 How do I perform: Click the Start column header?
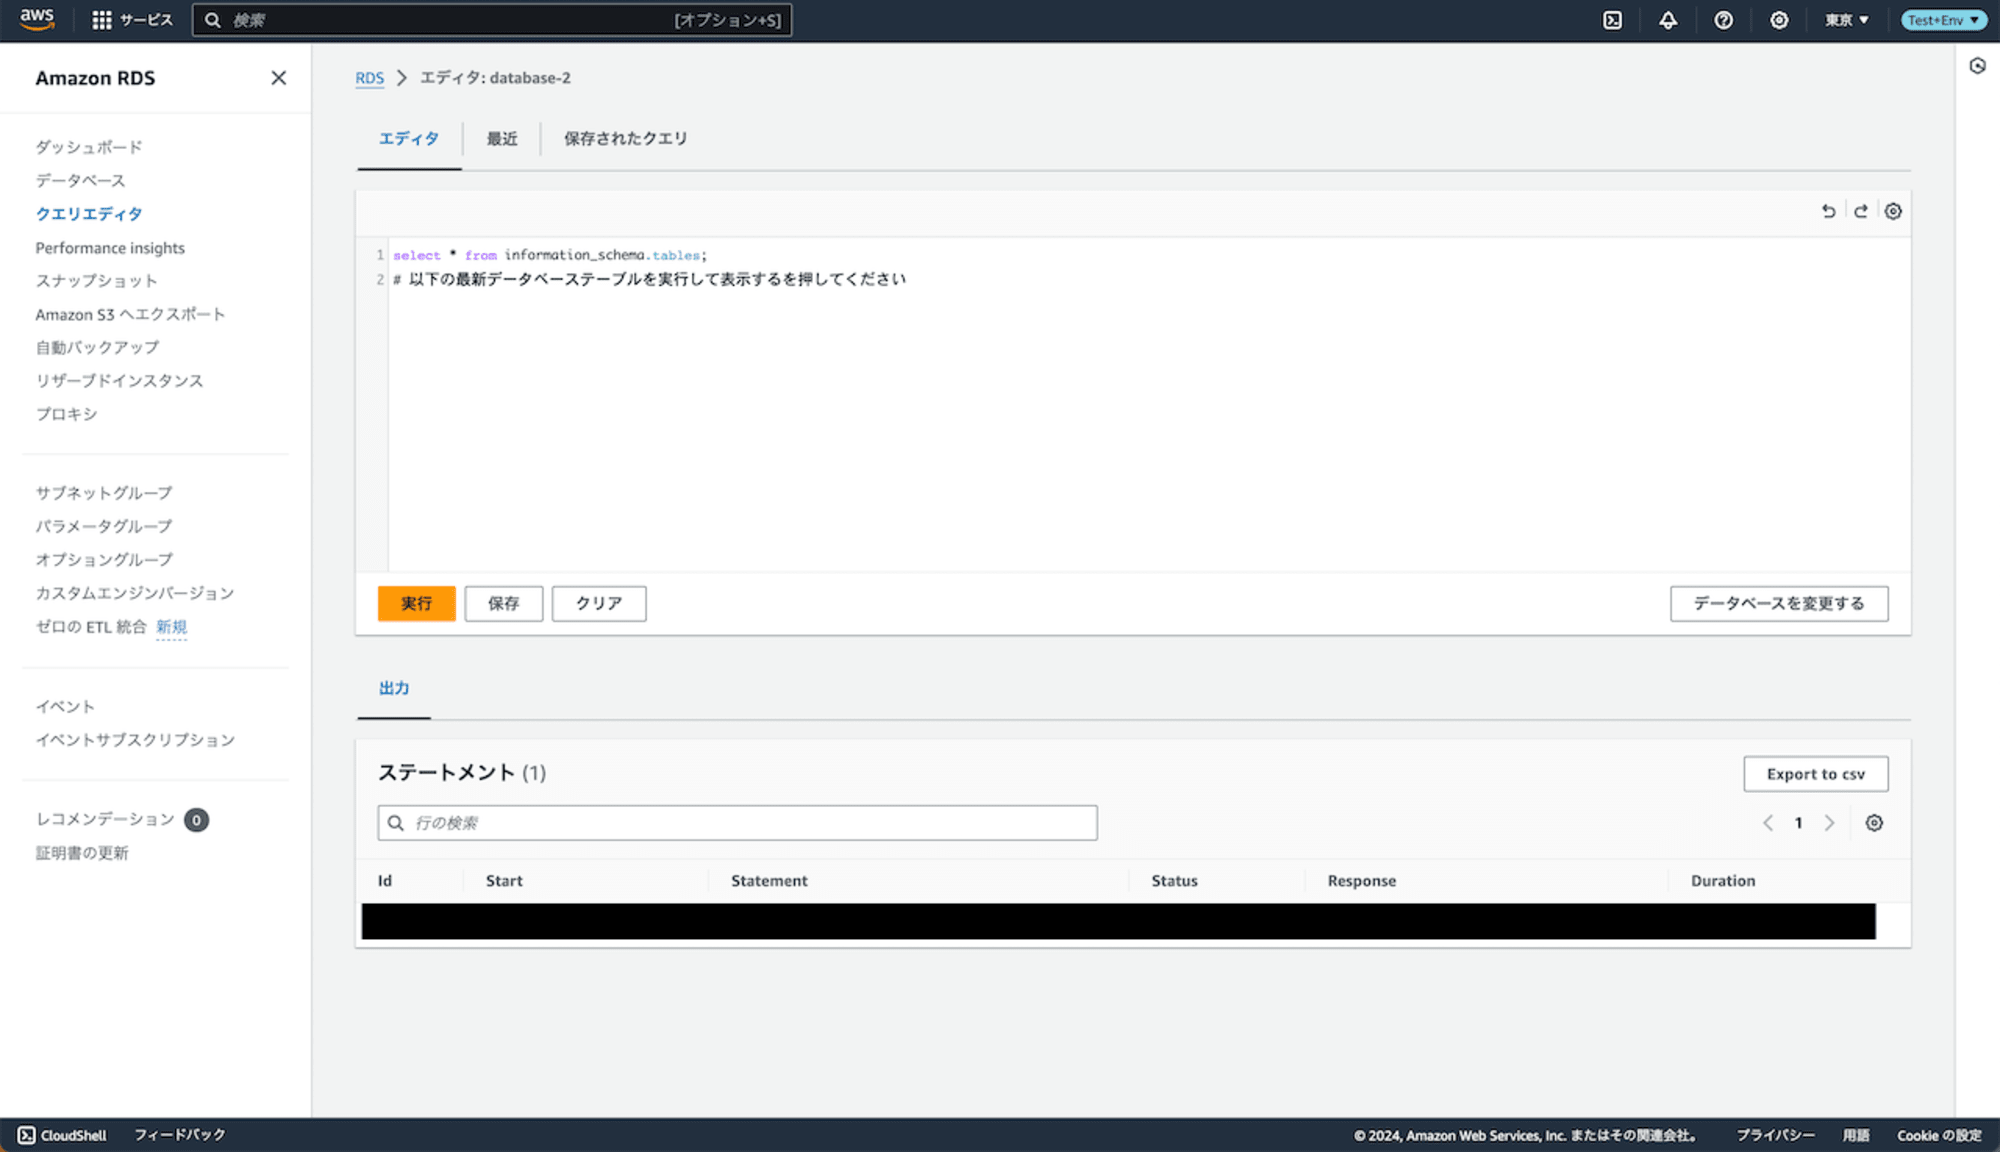pos(504,881)
